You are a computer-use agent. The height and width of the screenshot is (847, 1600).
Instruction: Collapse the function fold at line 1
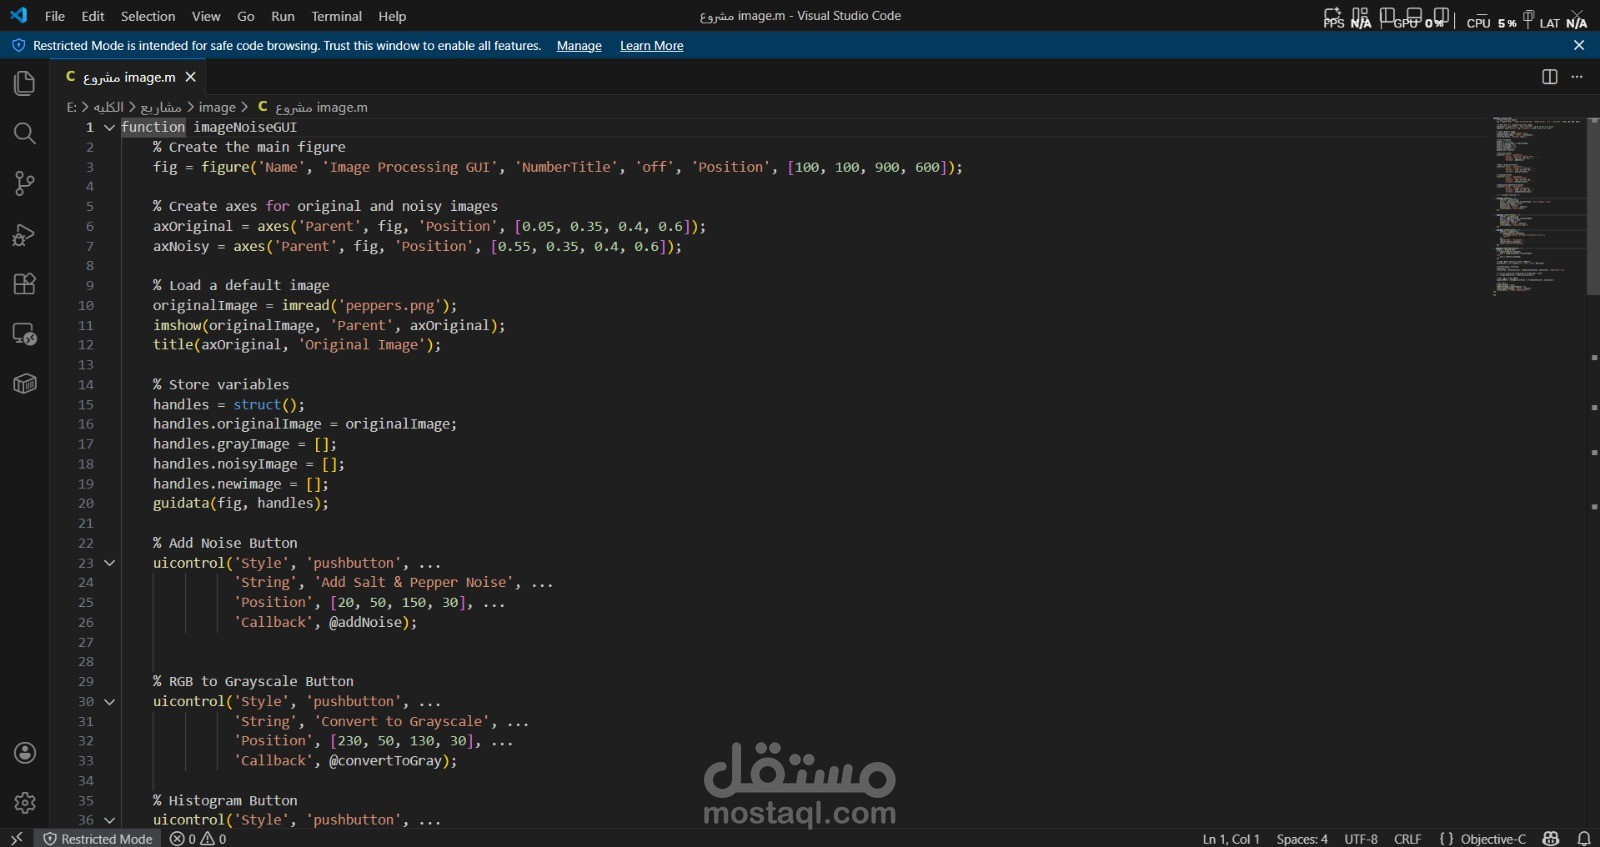tap(109, 127)
